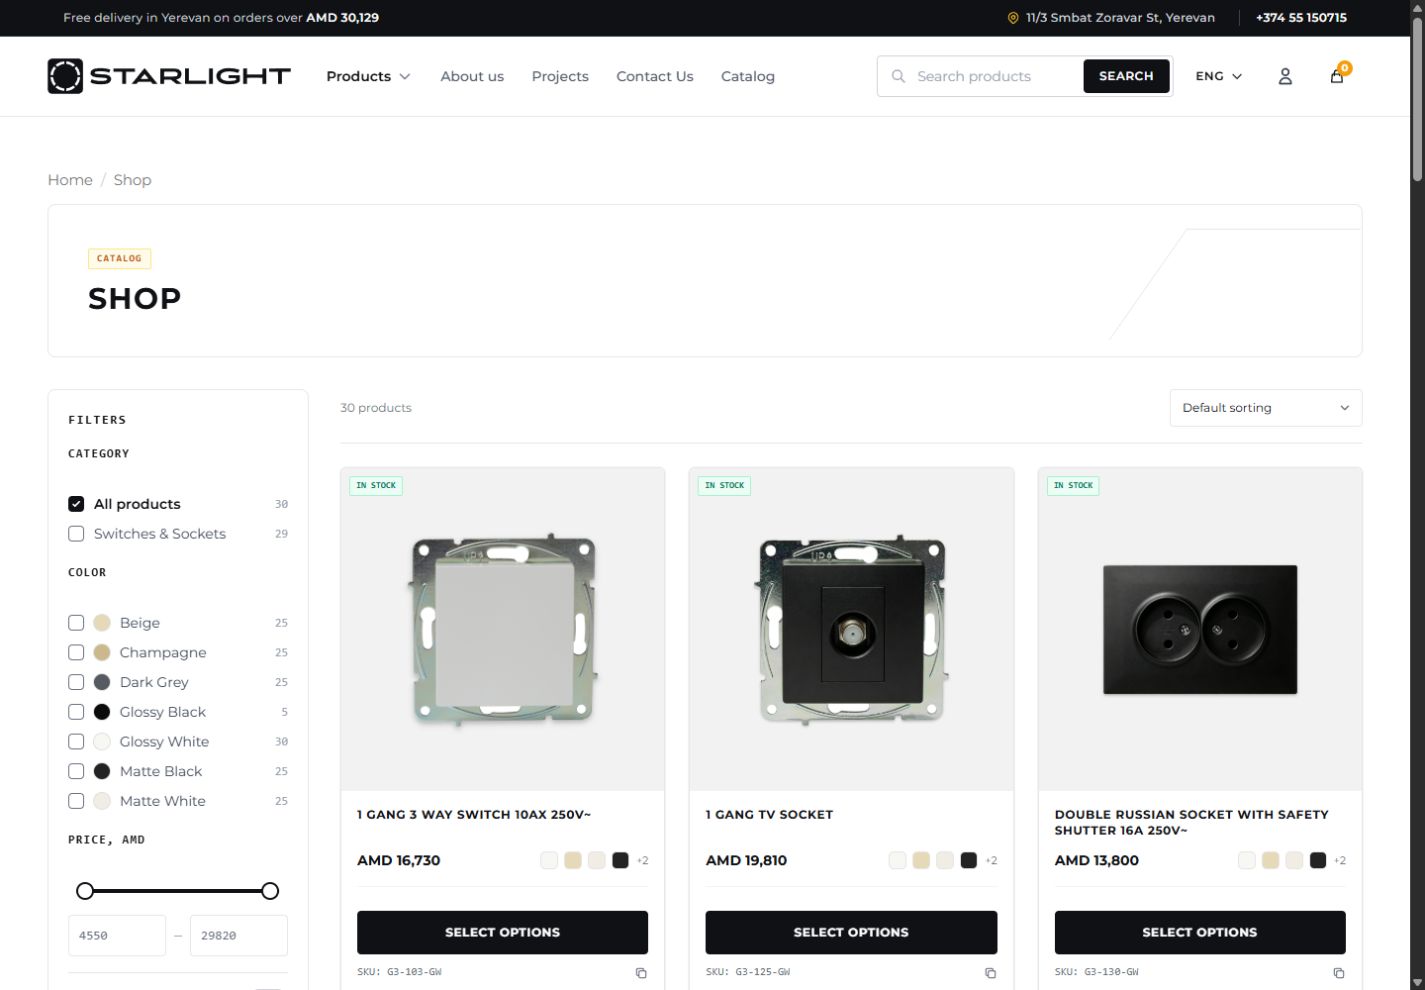Check Switches & Sockets filter
This screenshot has width=1425, height=990.
(76, 534)
